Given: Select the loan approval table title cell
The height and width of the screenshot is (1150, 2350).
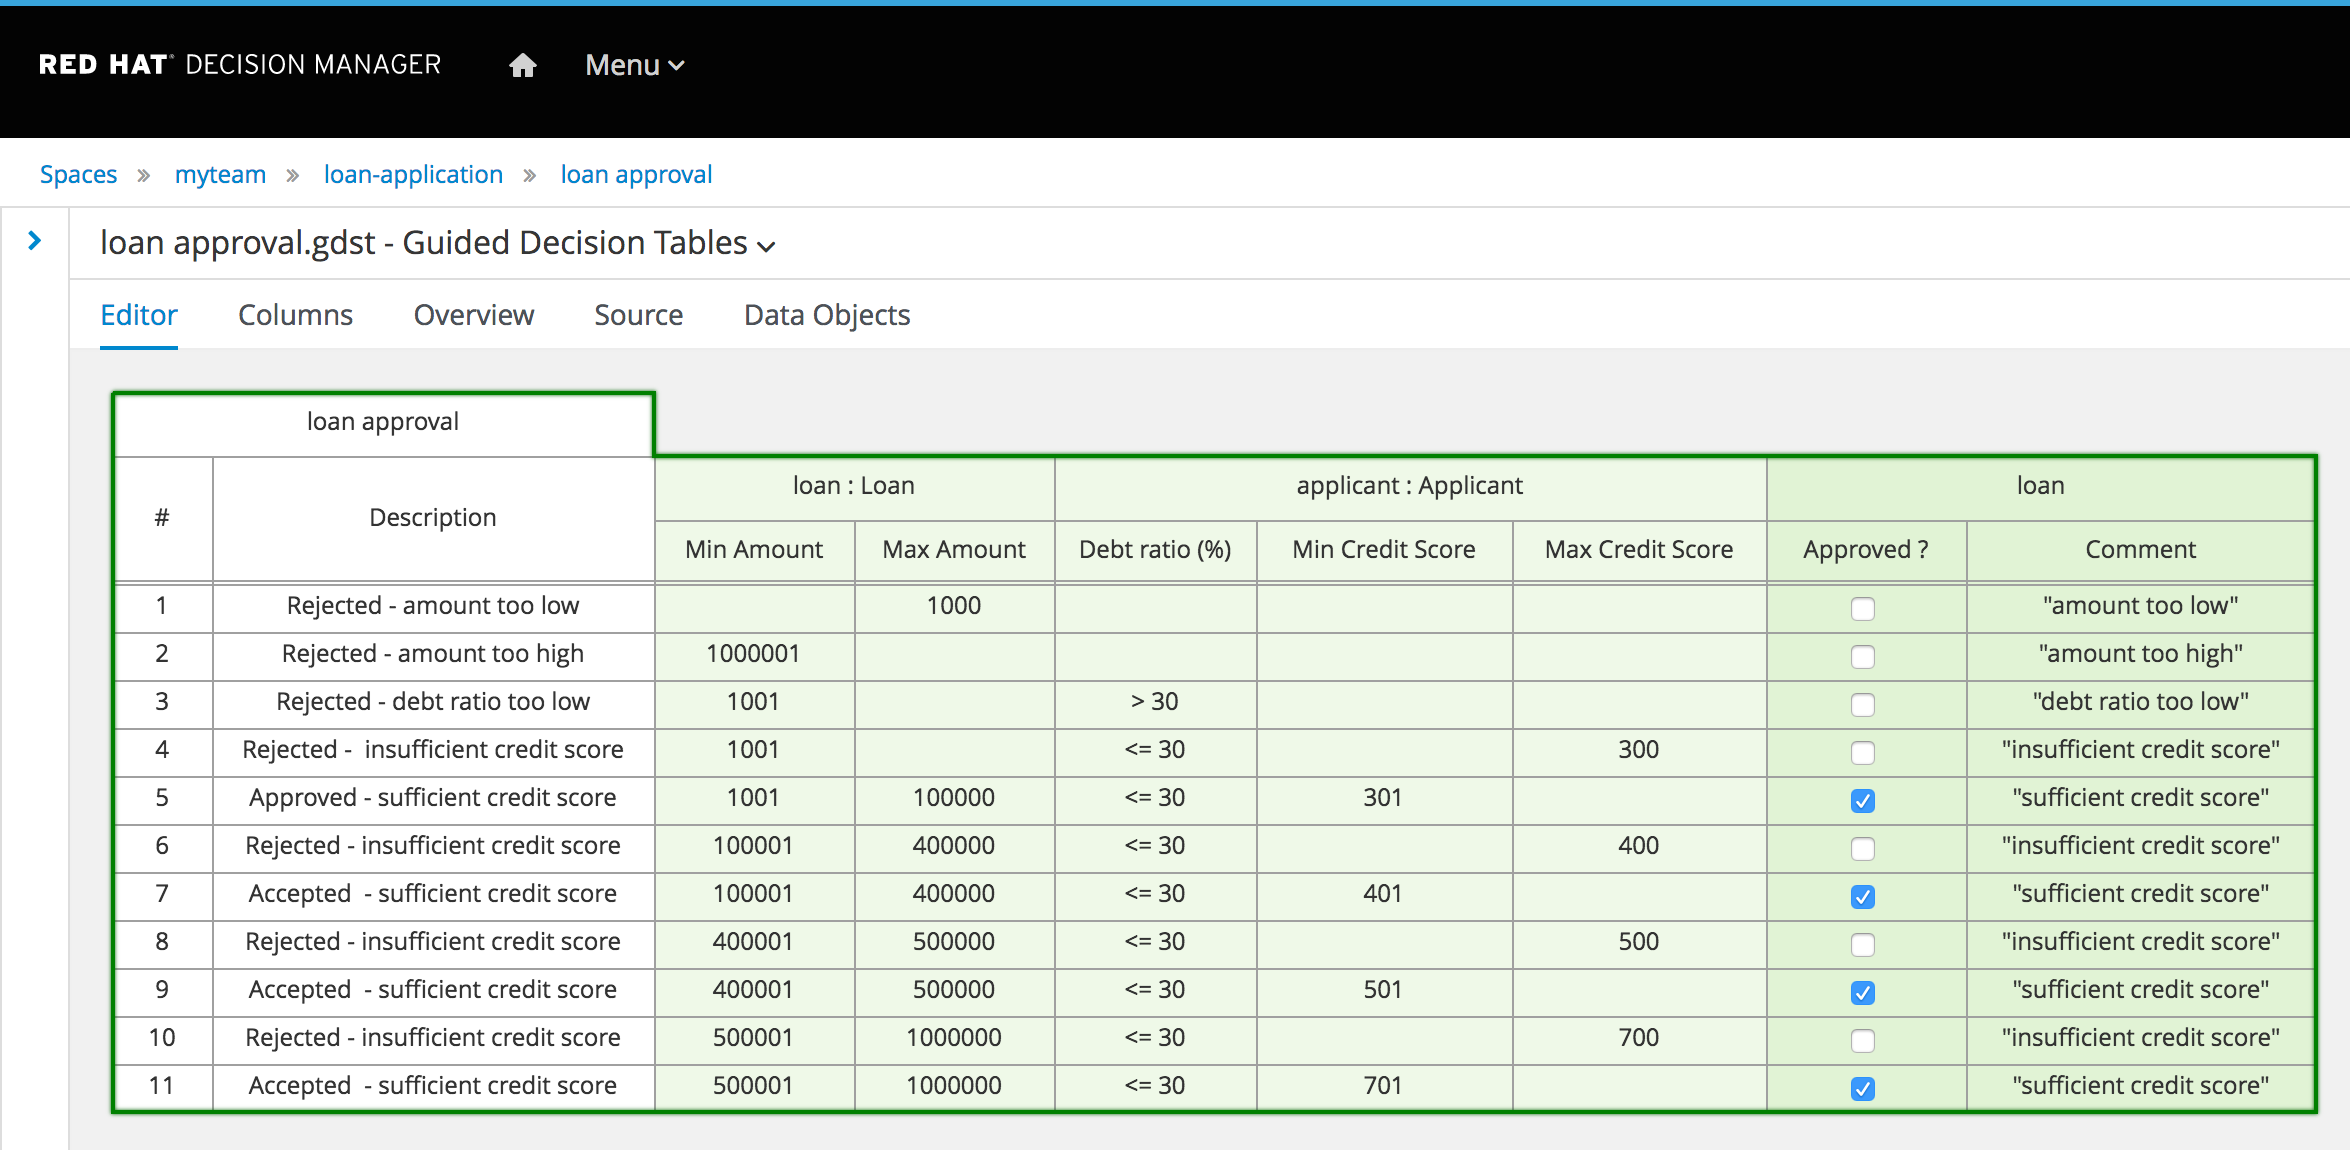Looking at the screenshot, I should pos(382,422).
